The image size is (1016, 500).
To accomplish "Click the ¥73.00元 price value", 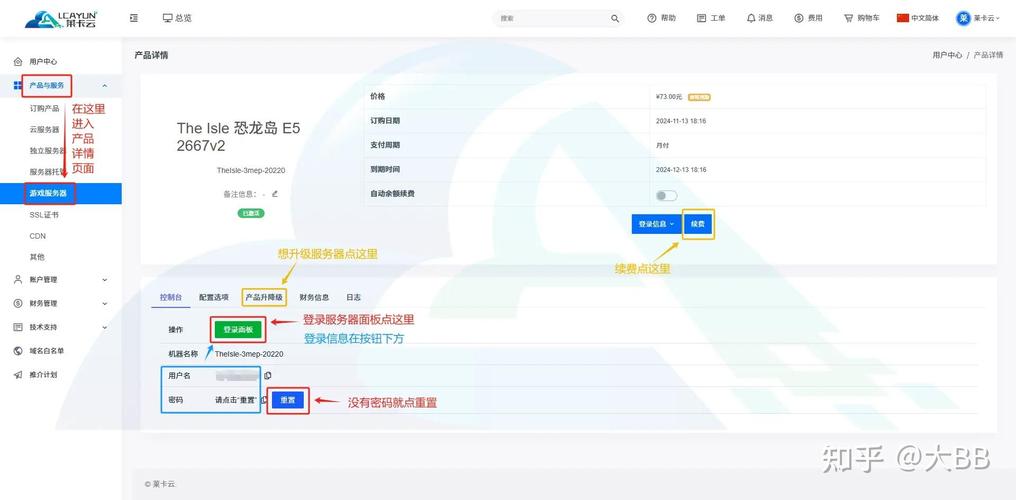I will point(669,97).
